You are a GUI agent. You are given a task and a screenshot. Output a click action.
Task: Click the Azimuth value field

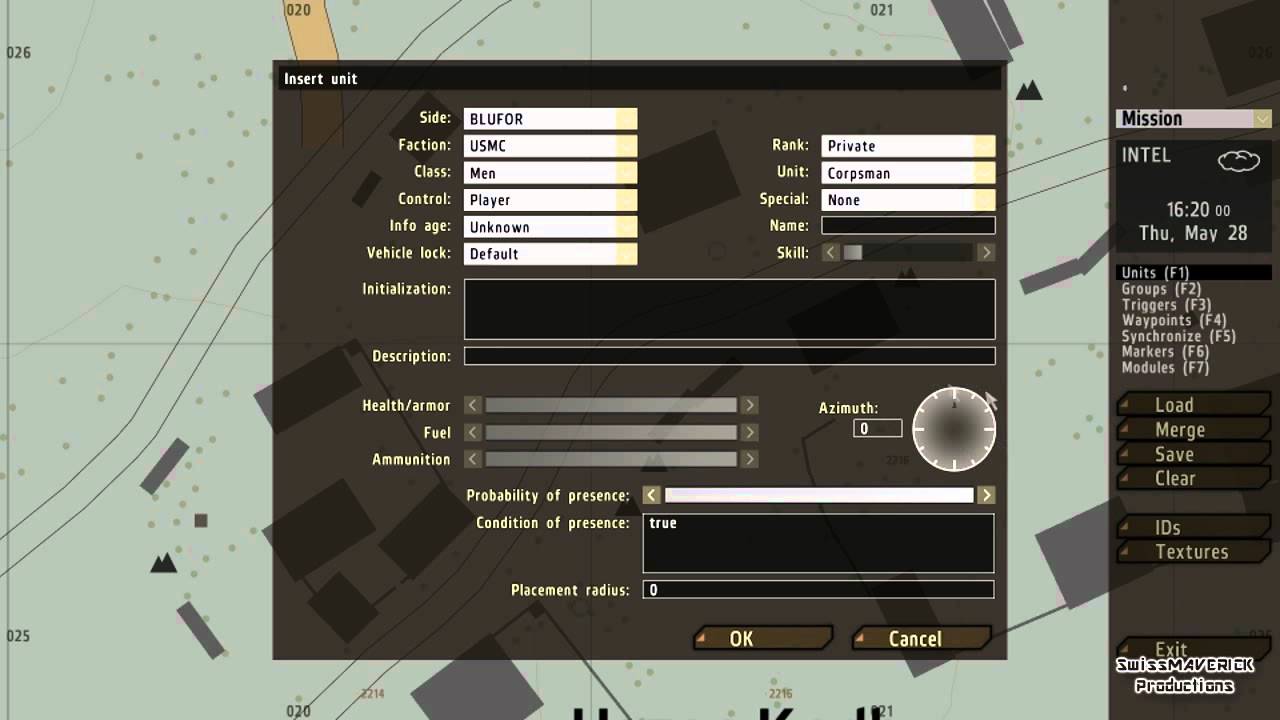877,428
